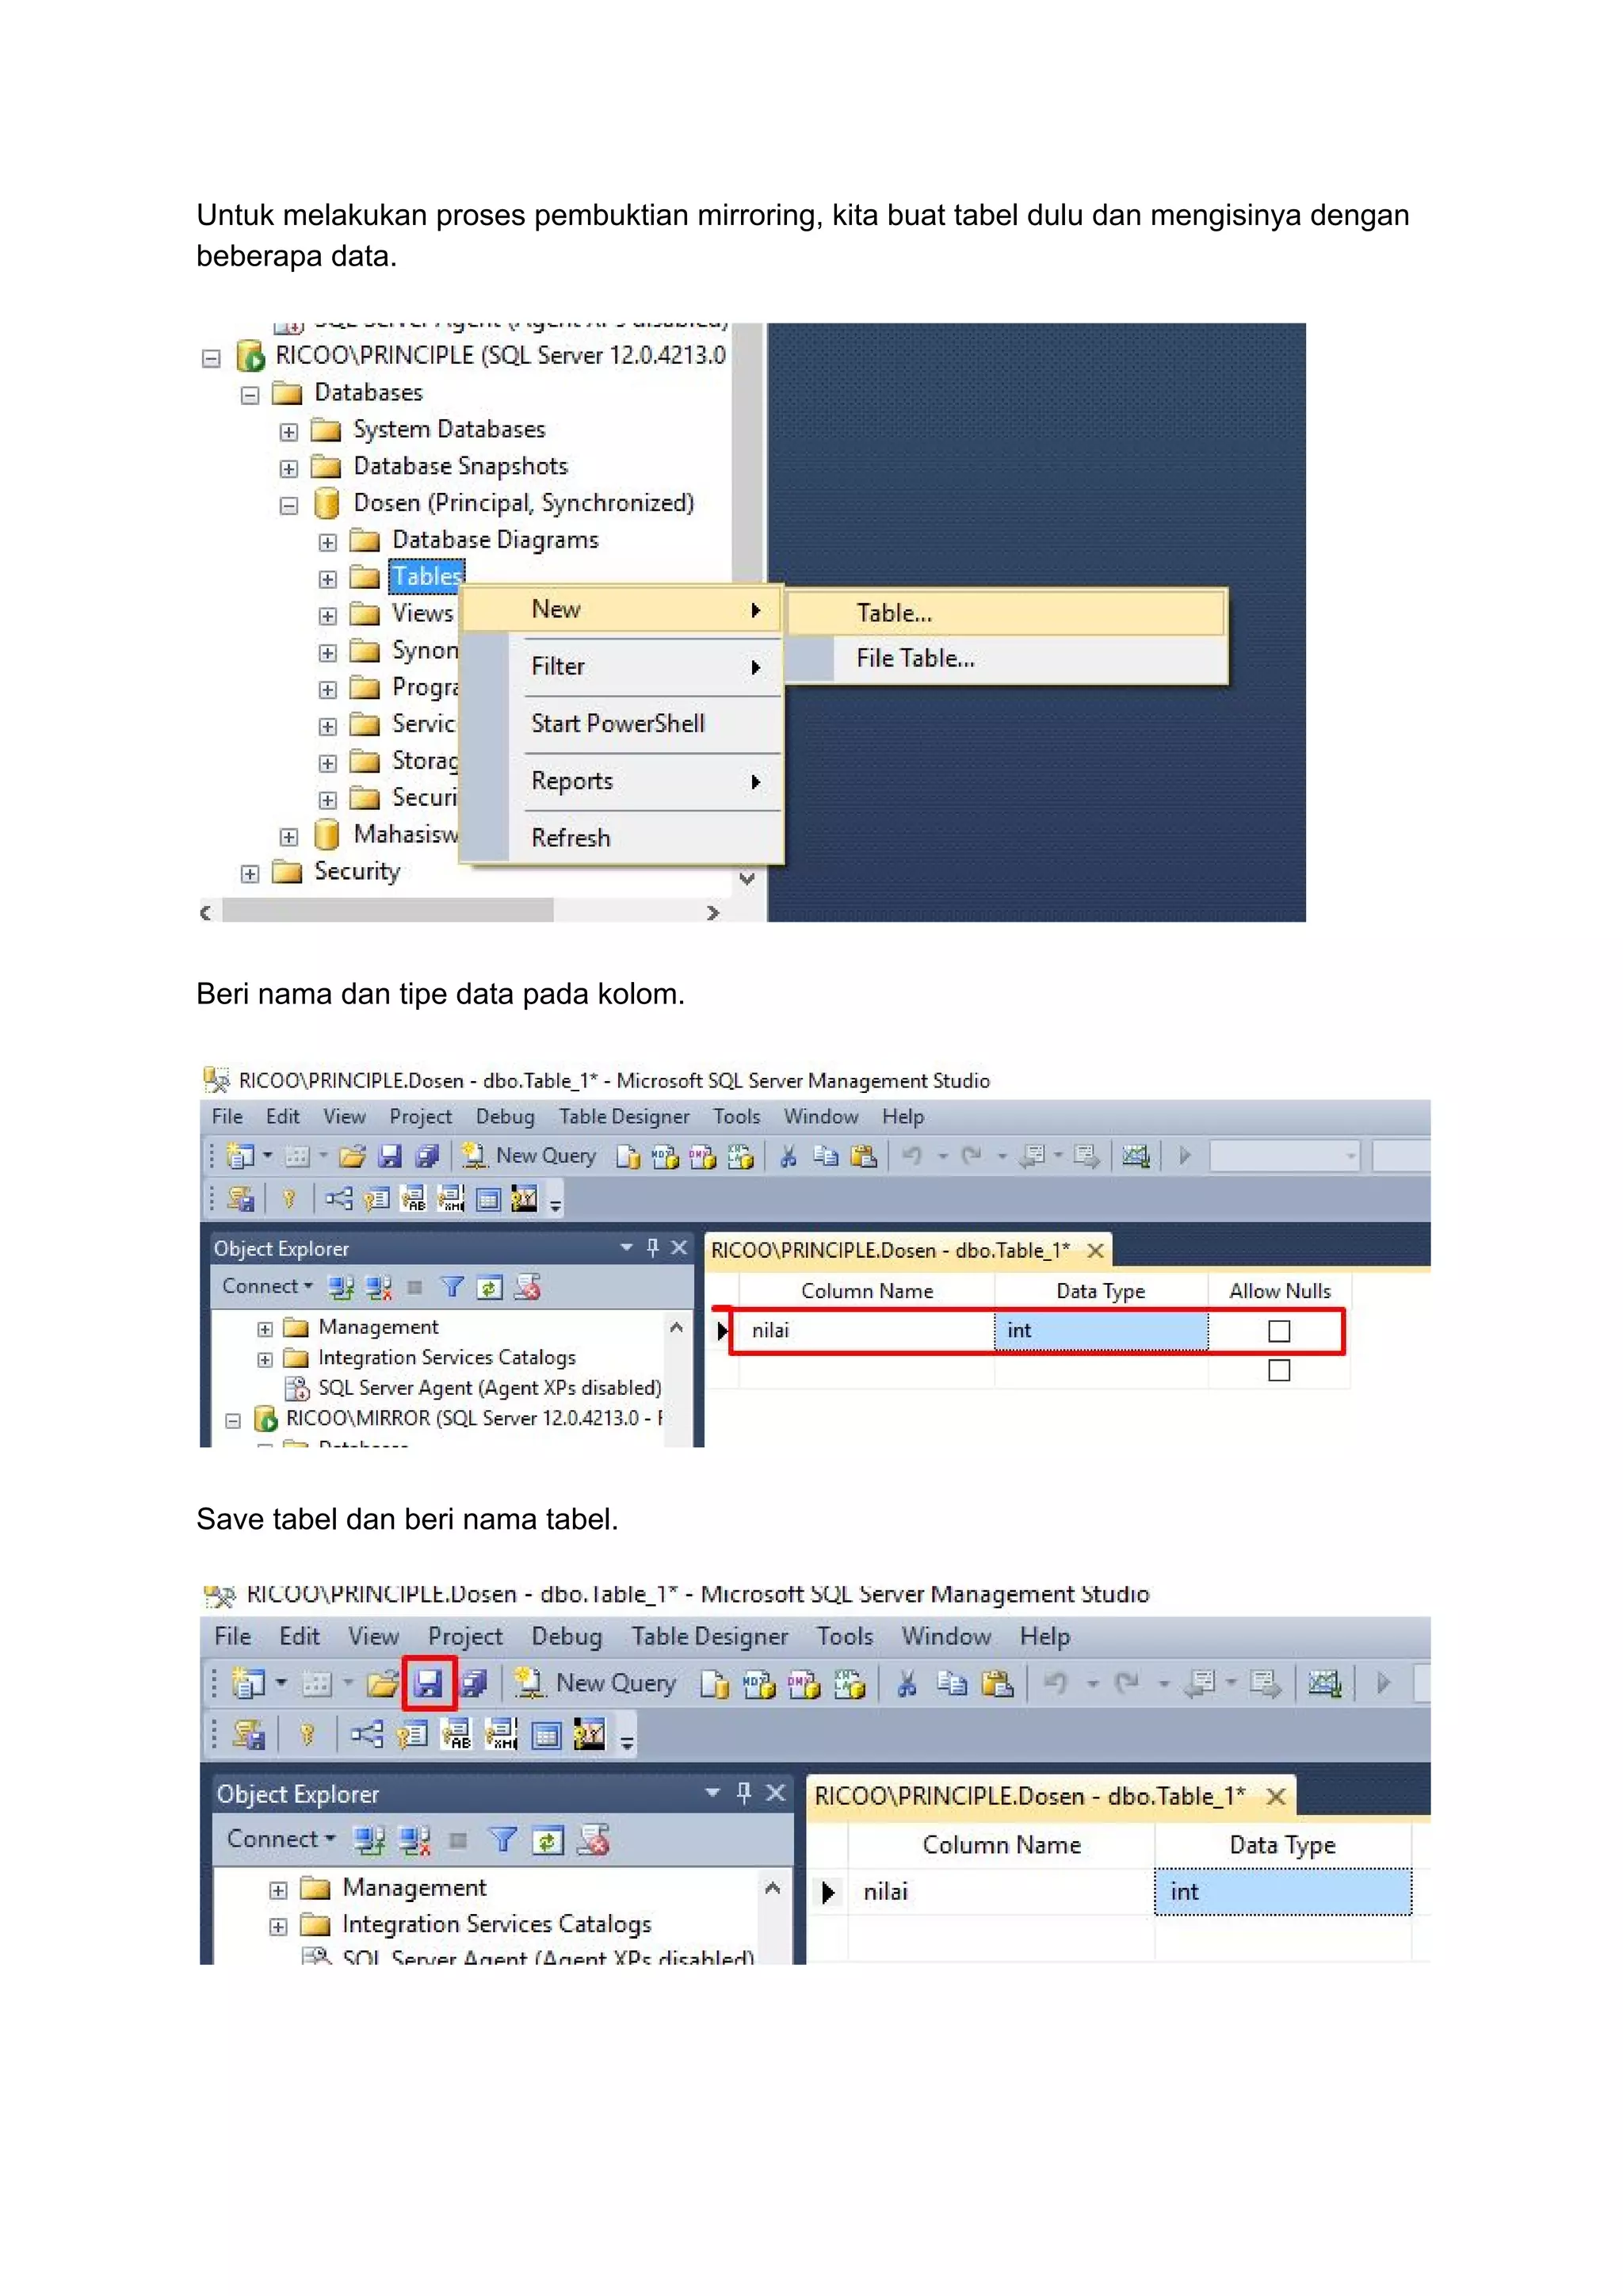Expand the Management folder in the 'Save tabel' step
The height and width of the screenshot is (2296, 1623).
tap(278, 1890)
